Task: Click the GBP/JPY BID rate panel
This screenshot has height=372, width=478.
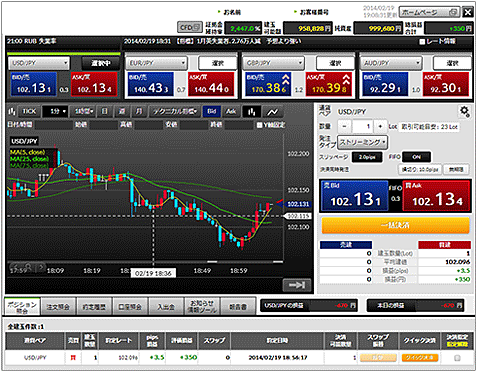Action: click(268, 84)
